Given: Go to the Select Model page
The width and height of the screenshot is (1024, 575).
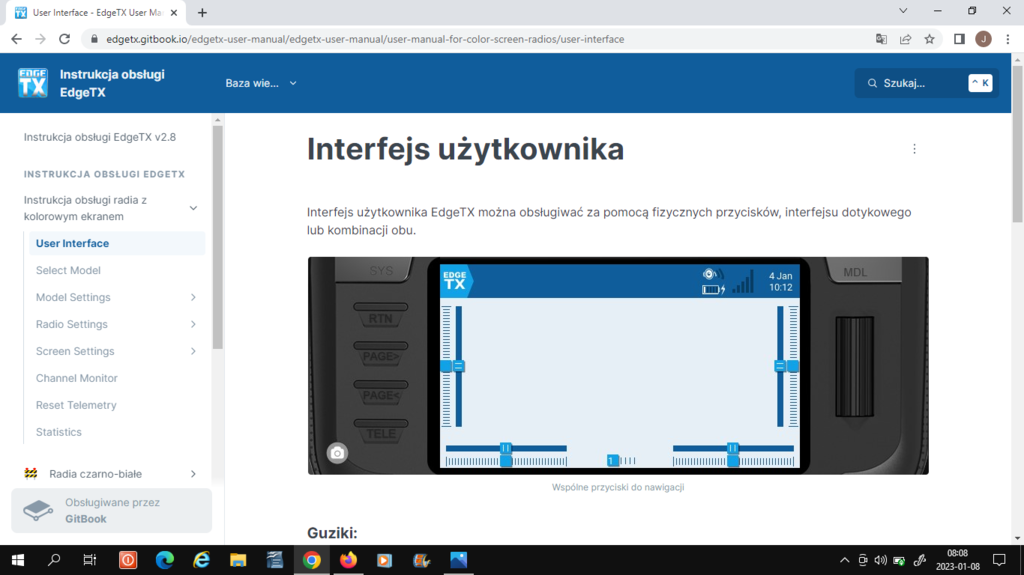Looking at the screenshot, I should (x=68, y=270).
